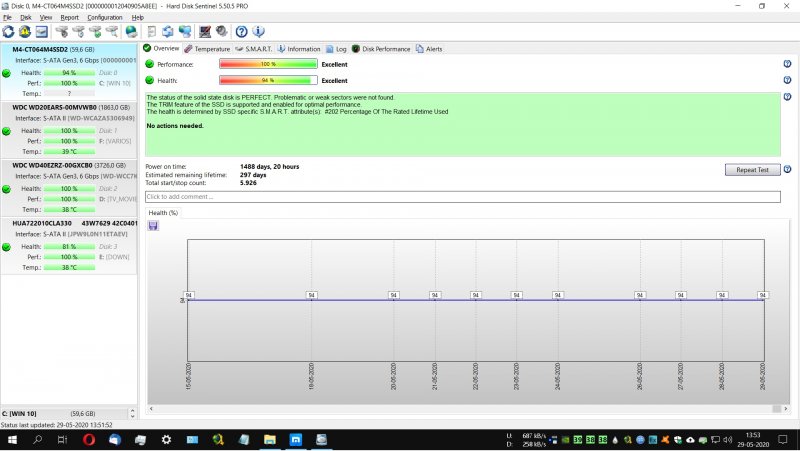Select disk HUA722010CLA330 in the list
The height and width of the screenshot is (451, 800).
(69, 246)
